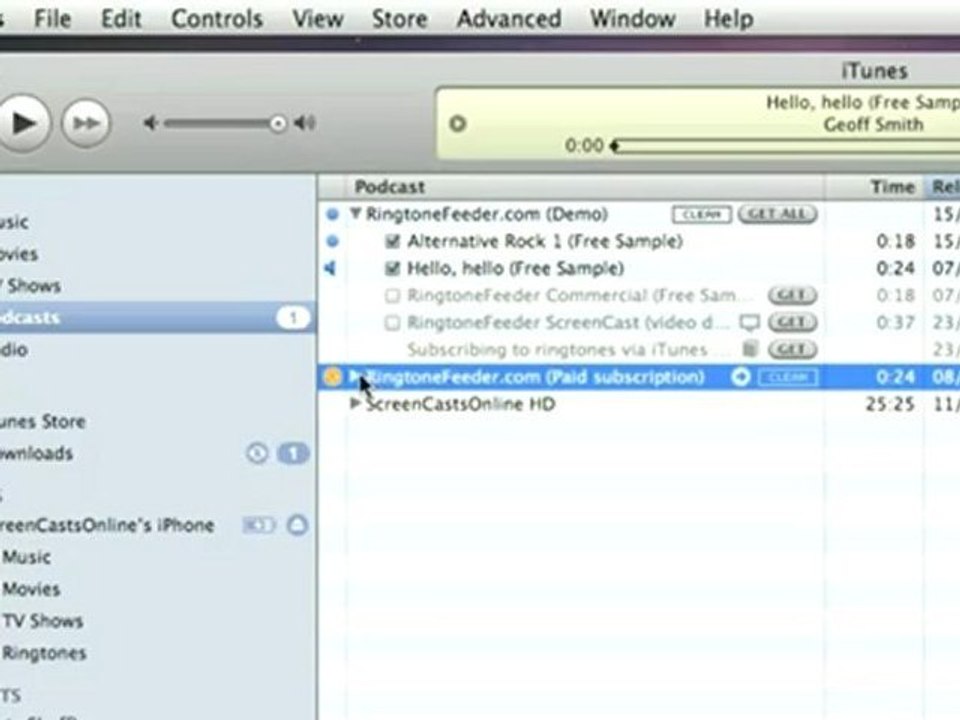Click the circular arrow icon in now-playing display
This screenshot has width=960, height=720.
(458, 124)
